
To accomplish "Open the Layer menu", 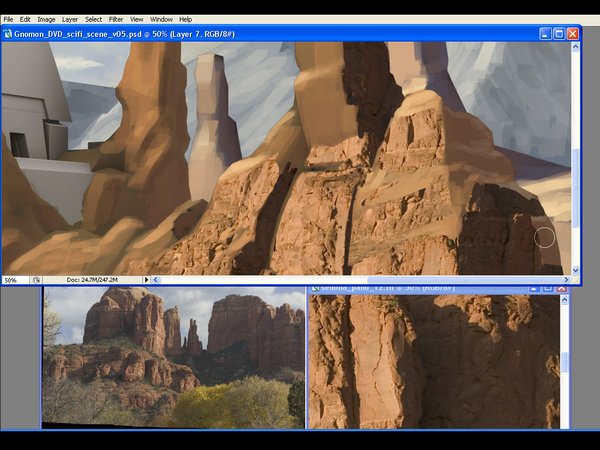I will [x=70, y=19].
